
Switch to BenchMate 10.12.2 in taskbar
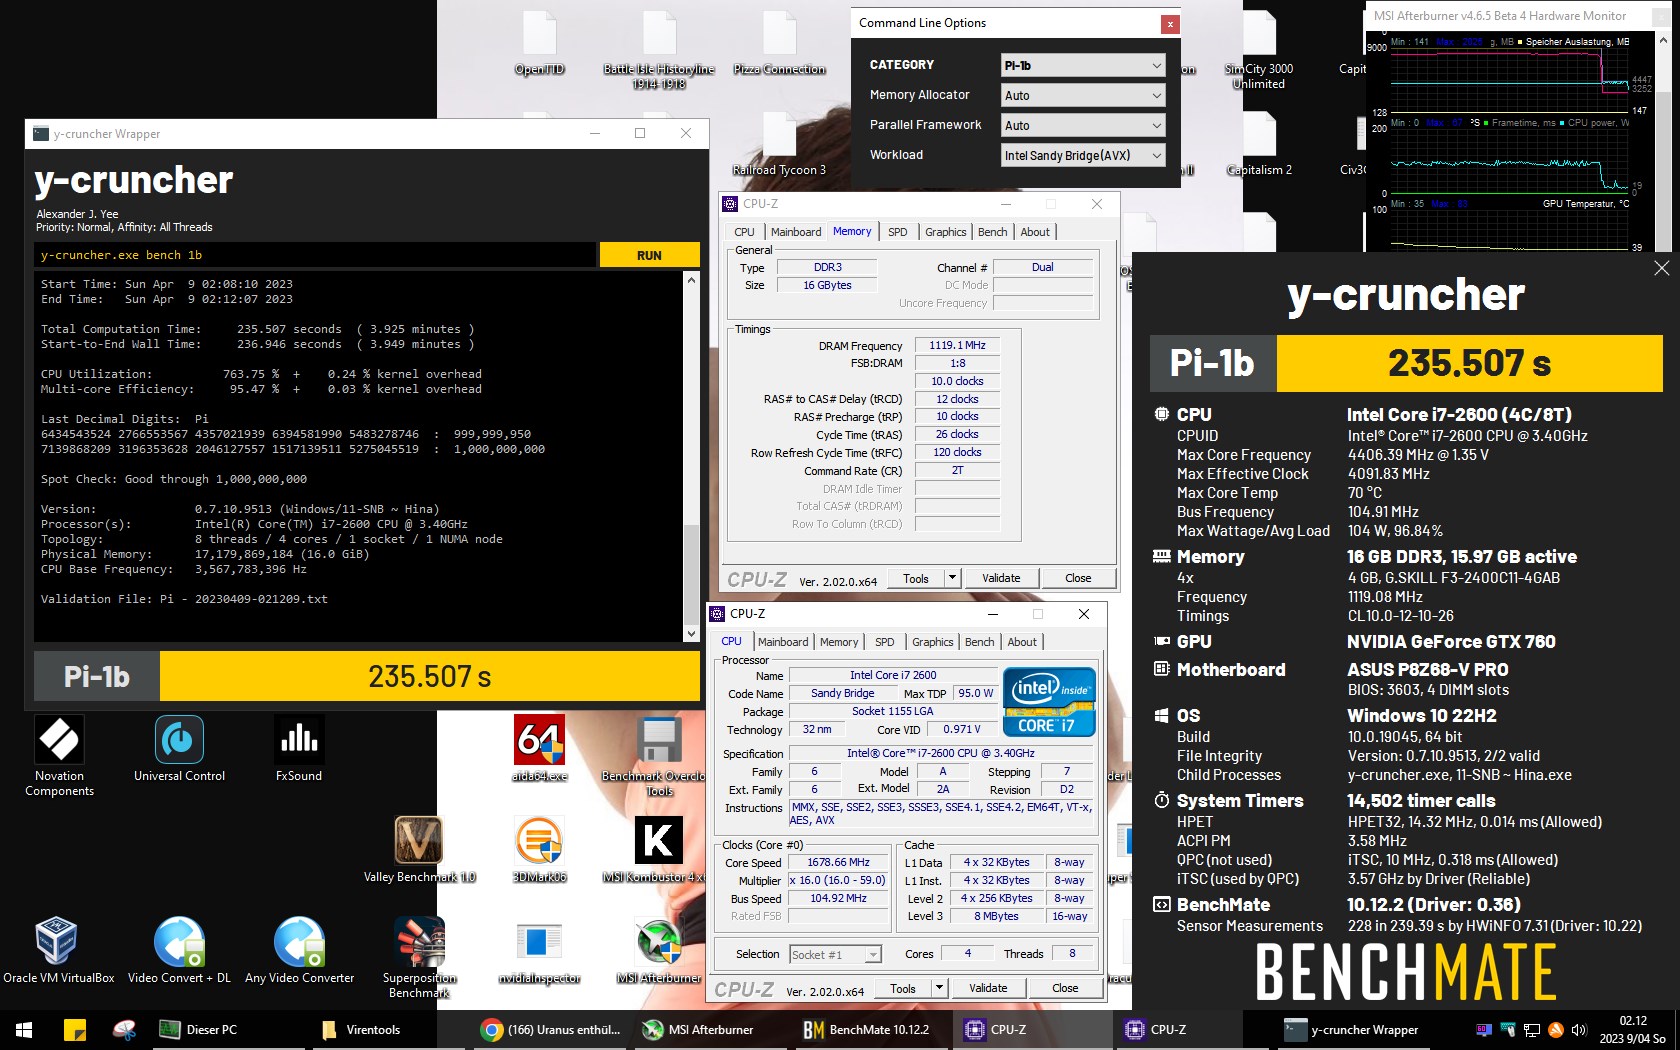pos(868,1029)
